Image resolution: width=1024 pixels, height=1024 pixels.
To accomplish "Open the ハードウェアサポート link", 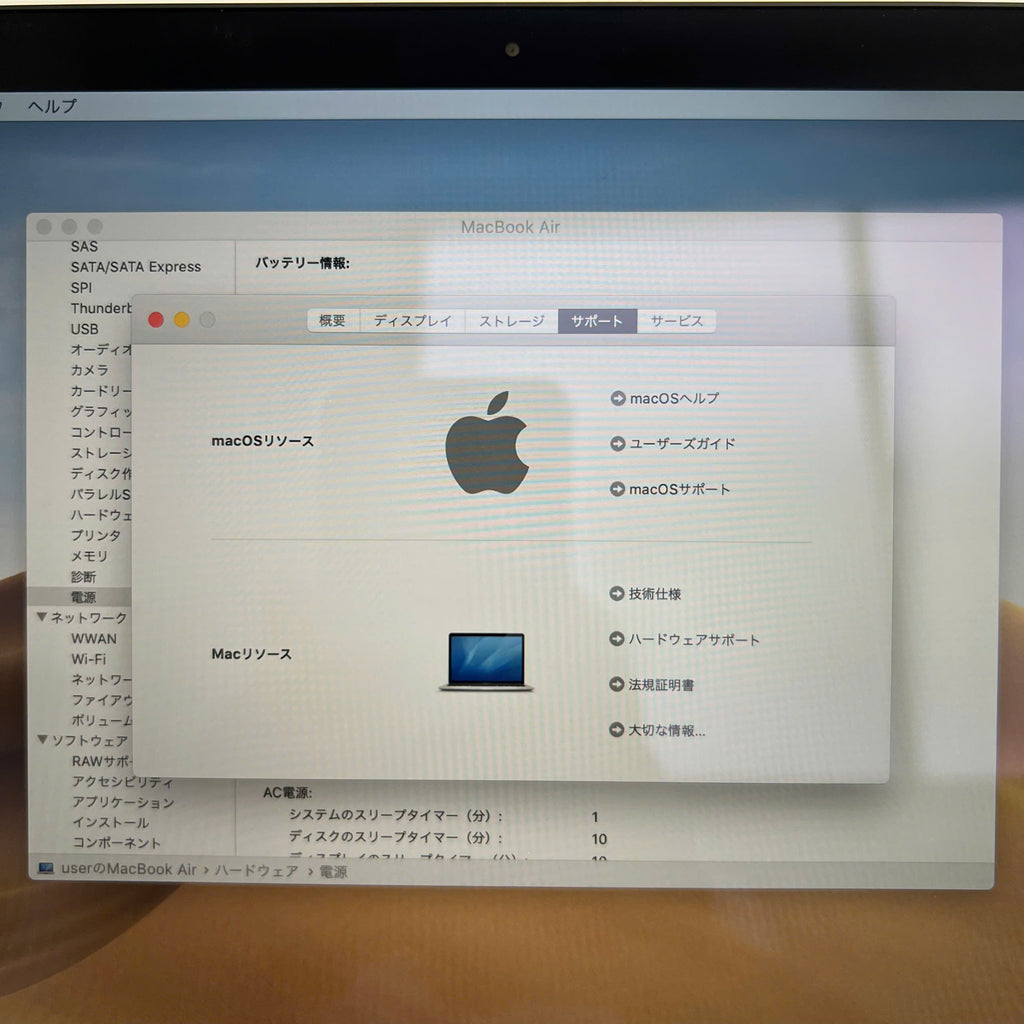I will coord(694,639).
